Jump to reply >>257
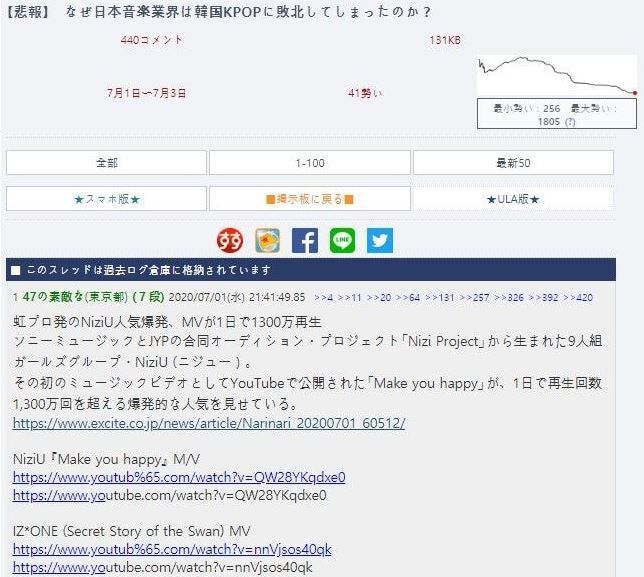Screen dimensions: 644x577 (x=474, y=297)
